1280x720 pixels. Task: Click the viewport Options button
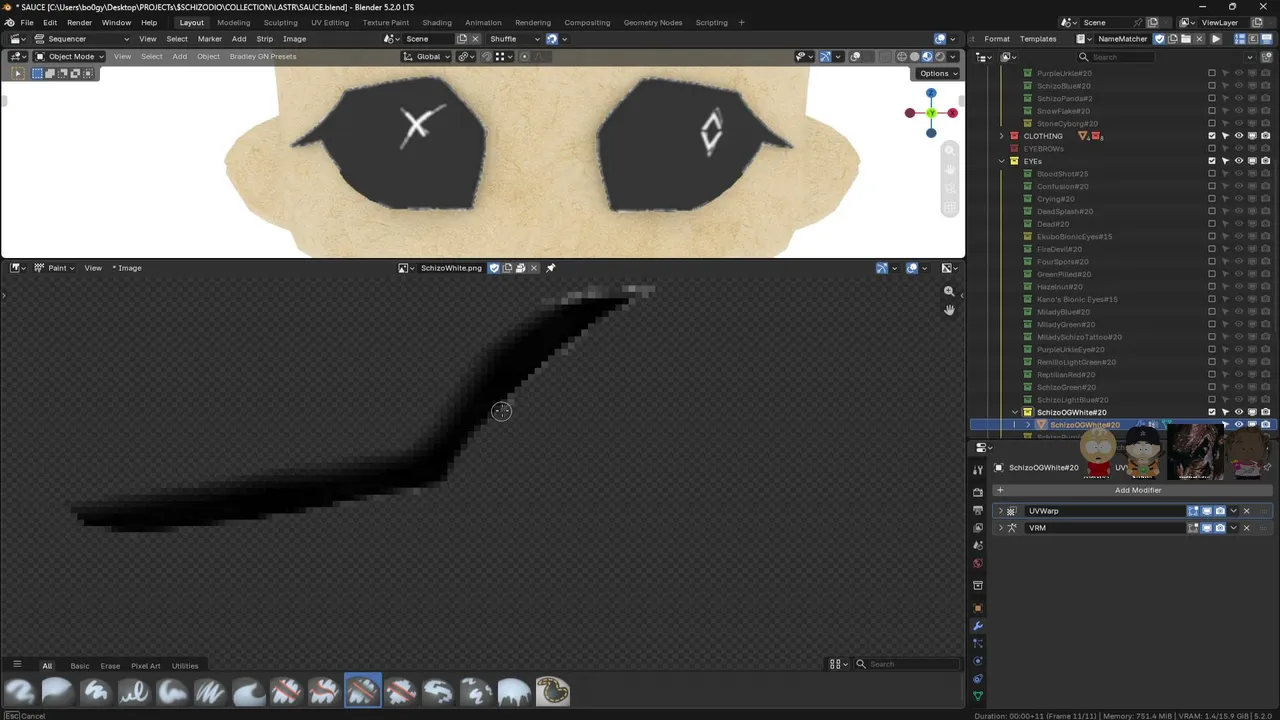click(x=937, y=73)
